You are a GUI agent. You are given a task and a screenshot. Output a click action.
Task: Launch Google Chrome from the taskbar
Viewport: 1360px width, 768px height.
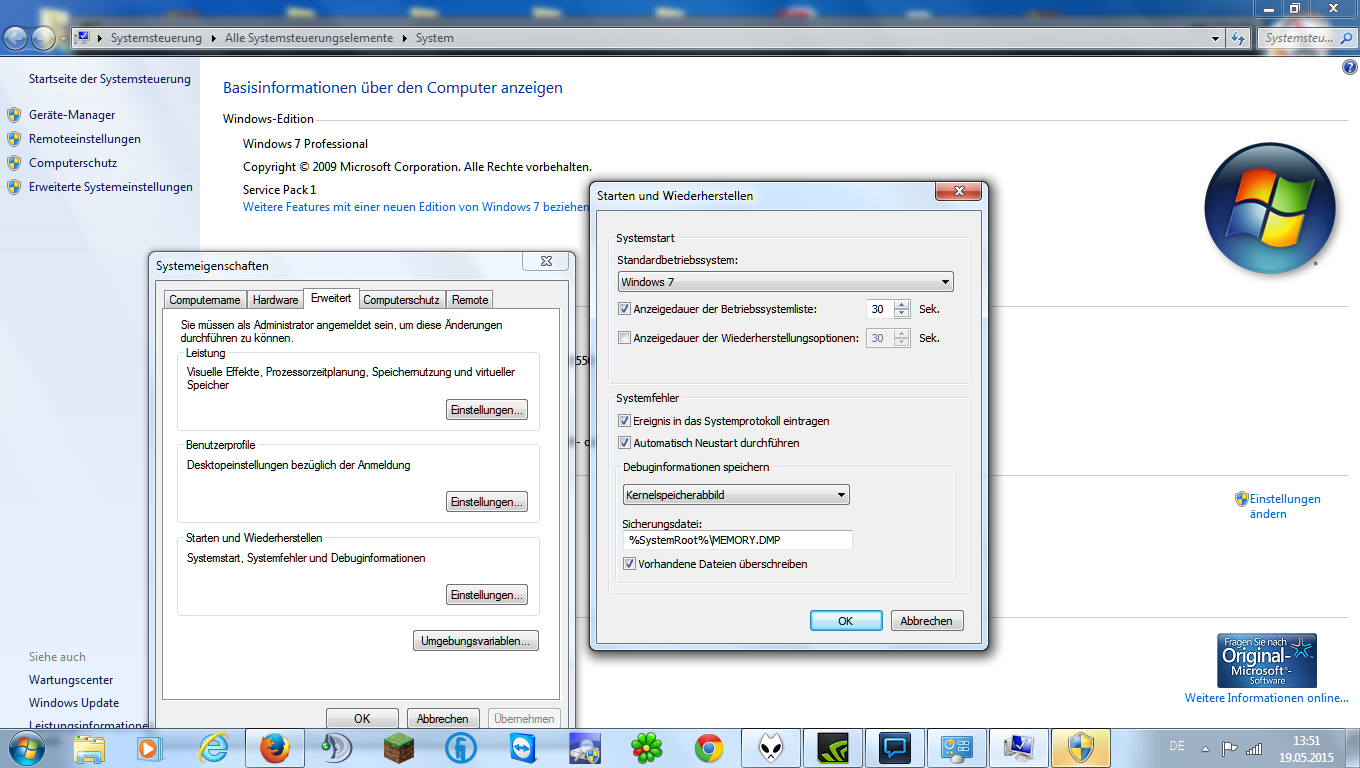click(709, 748)
